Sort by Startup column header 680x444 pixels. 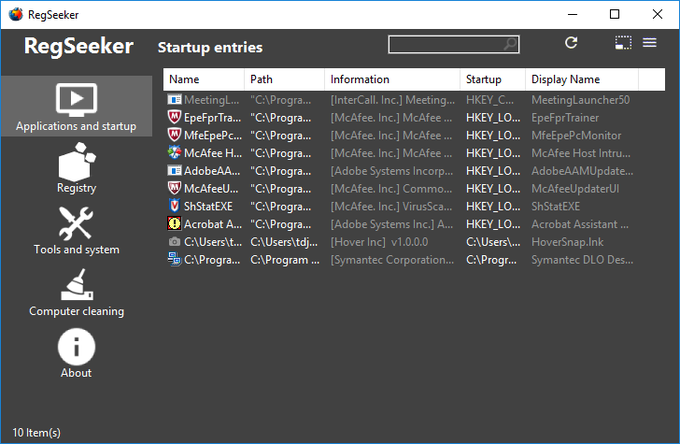point(493,79)
